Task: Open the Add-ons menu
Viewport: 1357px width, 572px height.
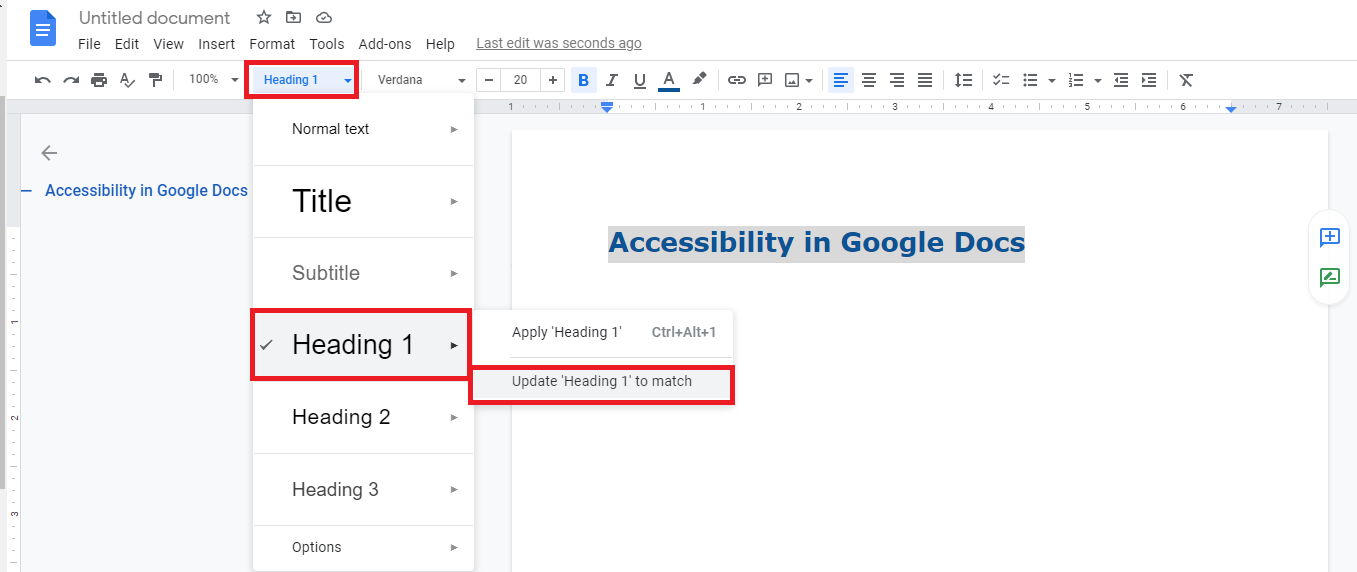Action: click(x=385, y=44)
